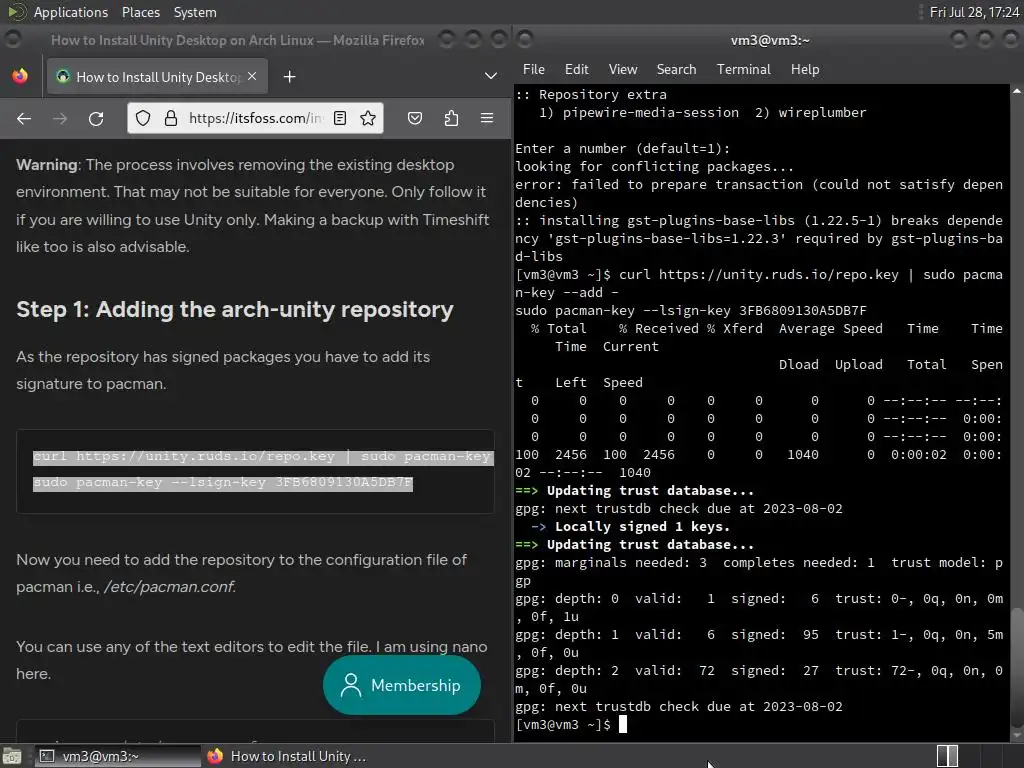Click the terminal title vm3@vm3:~

coord(770,40)
